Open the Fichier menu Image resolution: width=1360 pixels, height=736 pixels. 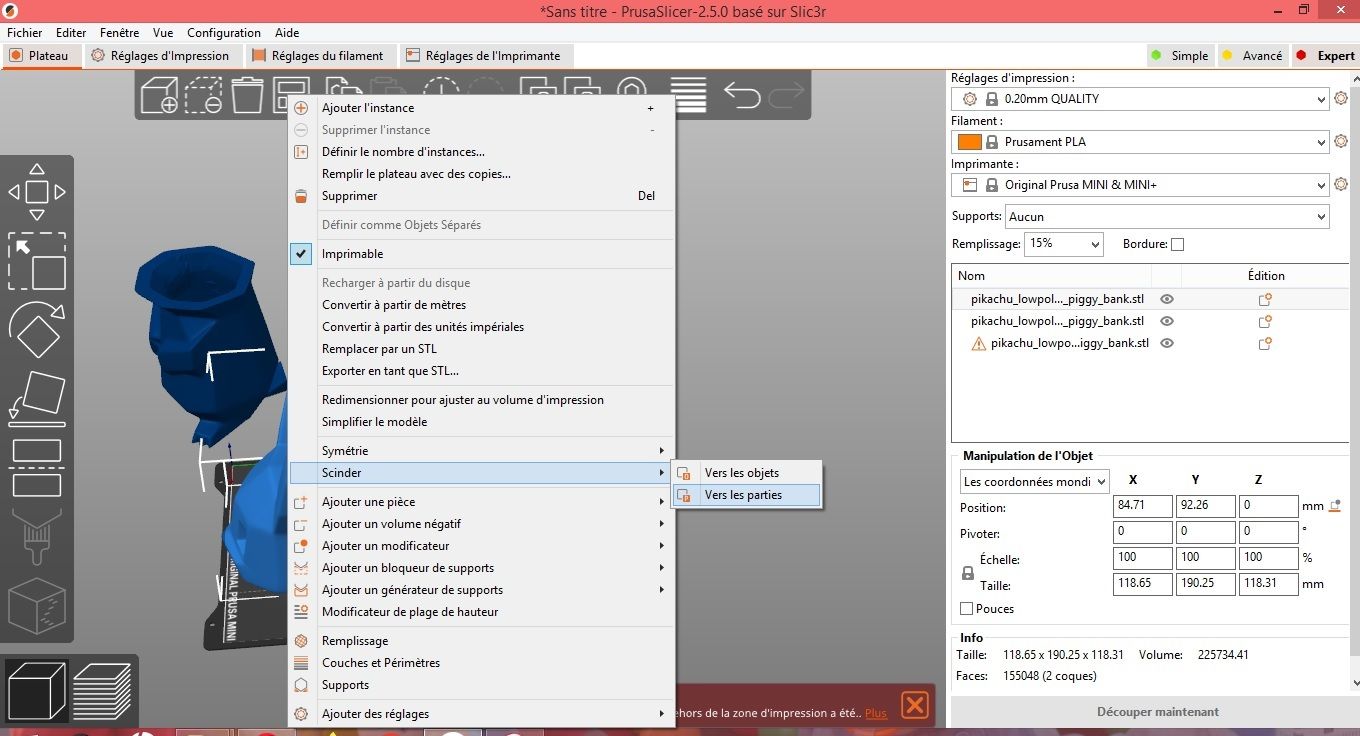tap(25, 33)
